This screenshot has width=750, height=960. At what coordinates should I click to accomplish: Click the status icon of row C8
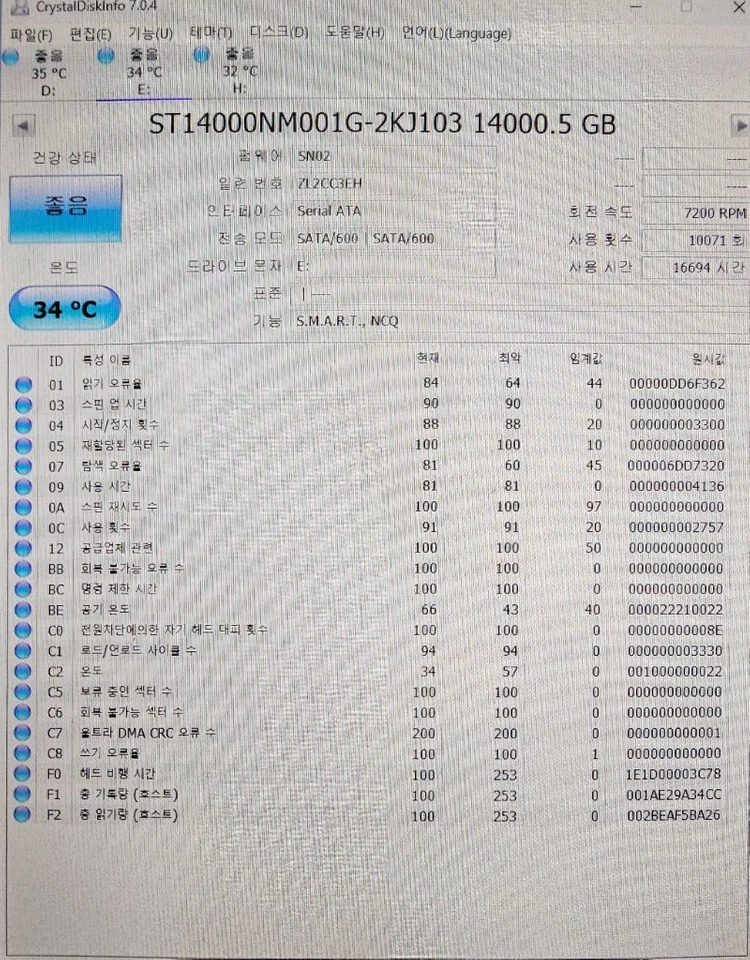pyautogui.click(x=23, y=754)
